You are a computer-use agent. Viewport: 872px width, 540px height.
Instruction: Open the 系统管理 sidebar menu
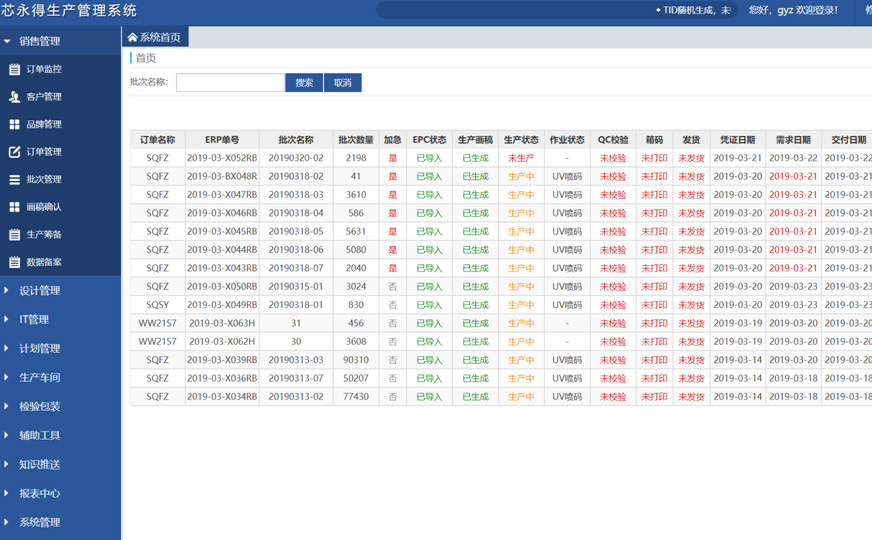[40, 522]
